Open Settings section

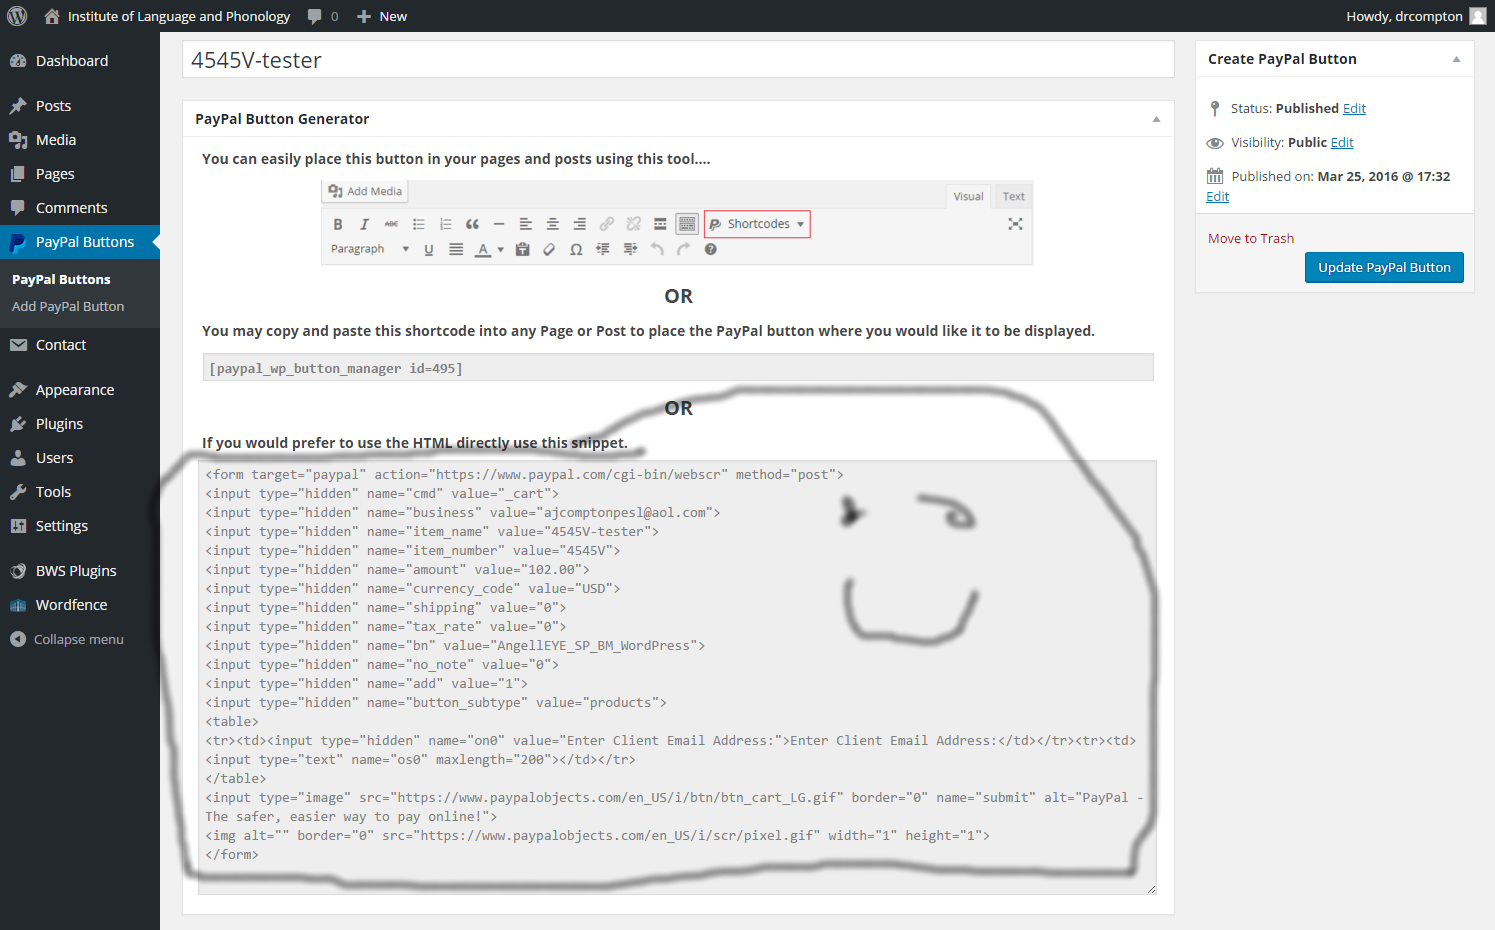62,526
